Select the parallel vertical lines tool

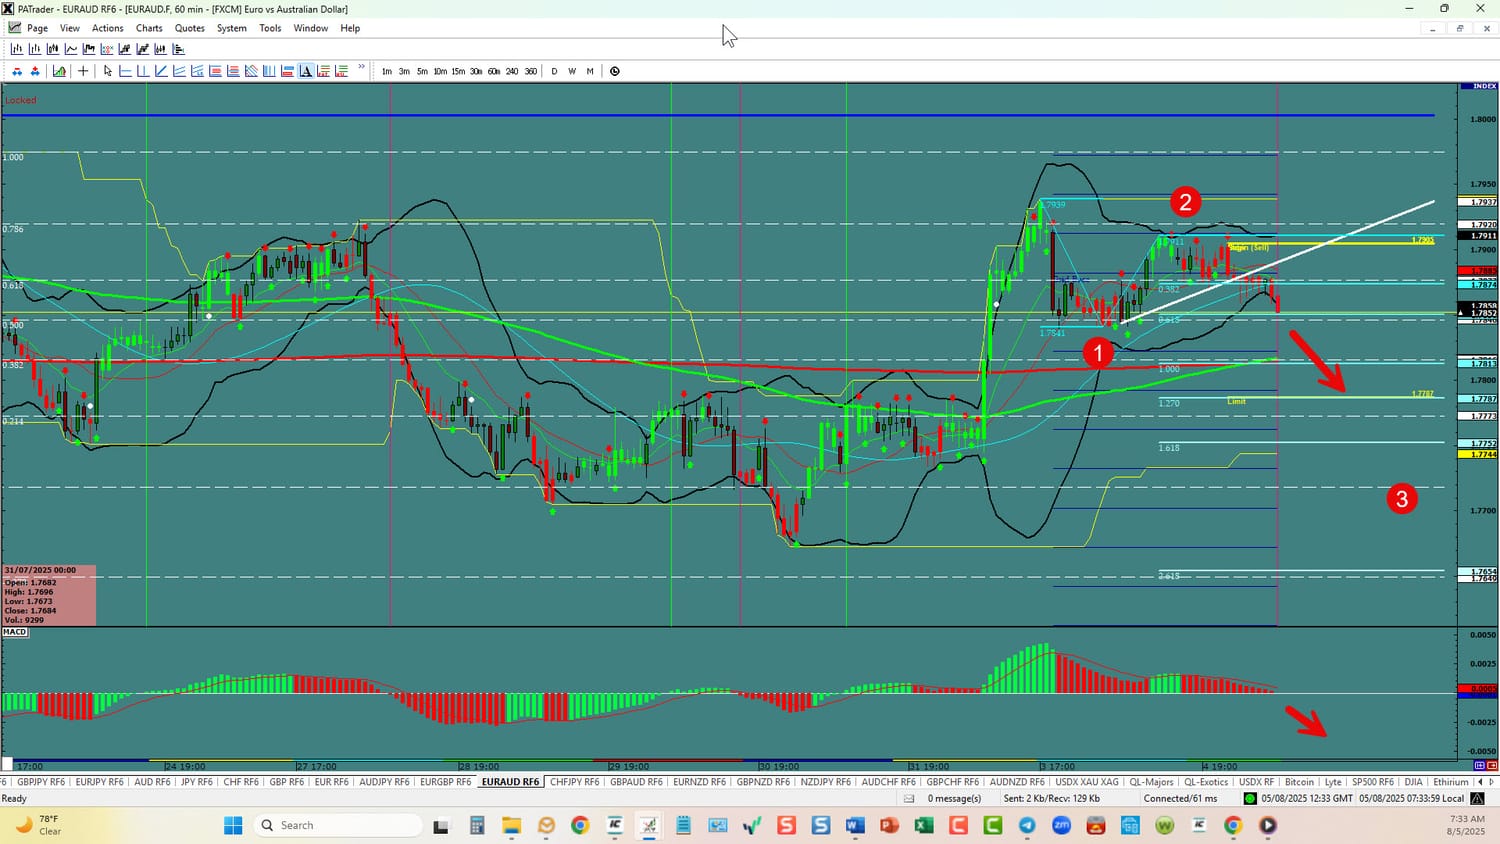pos(269,71)
